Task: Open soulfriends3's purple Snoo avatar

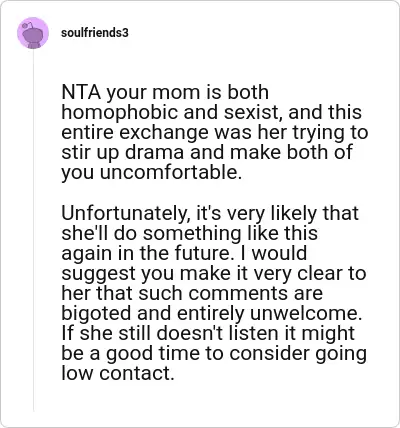Action: [x=33, y=33]
